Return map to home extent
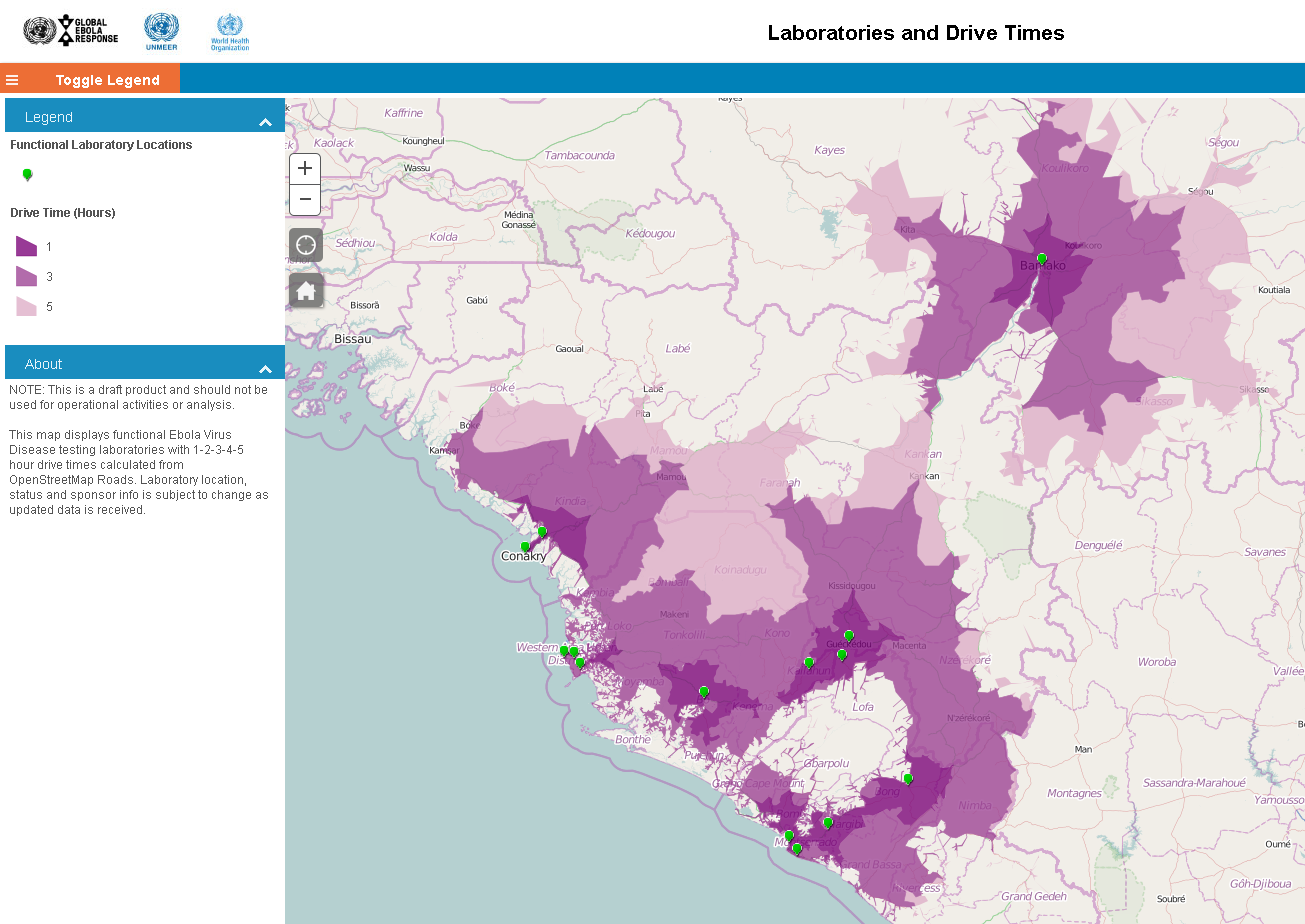The height and width of the screenshot is (924, 1305). coord(306,291)
